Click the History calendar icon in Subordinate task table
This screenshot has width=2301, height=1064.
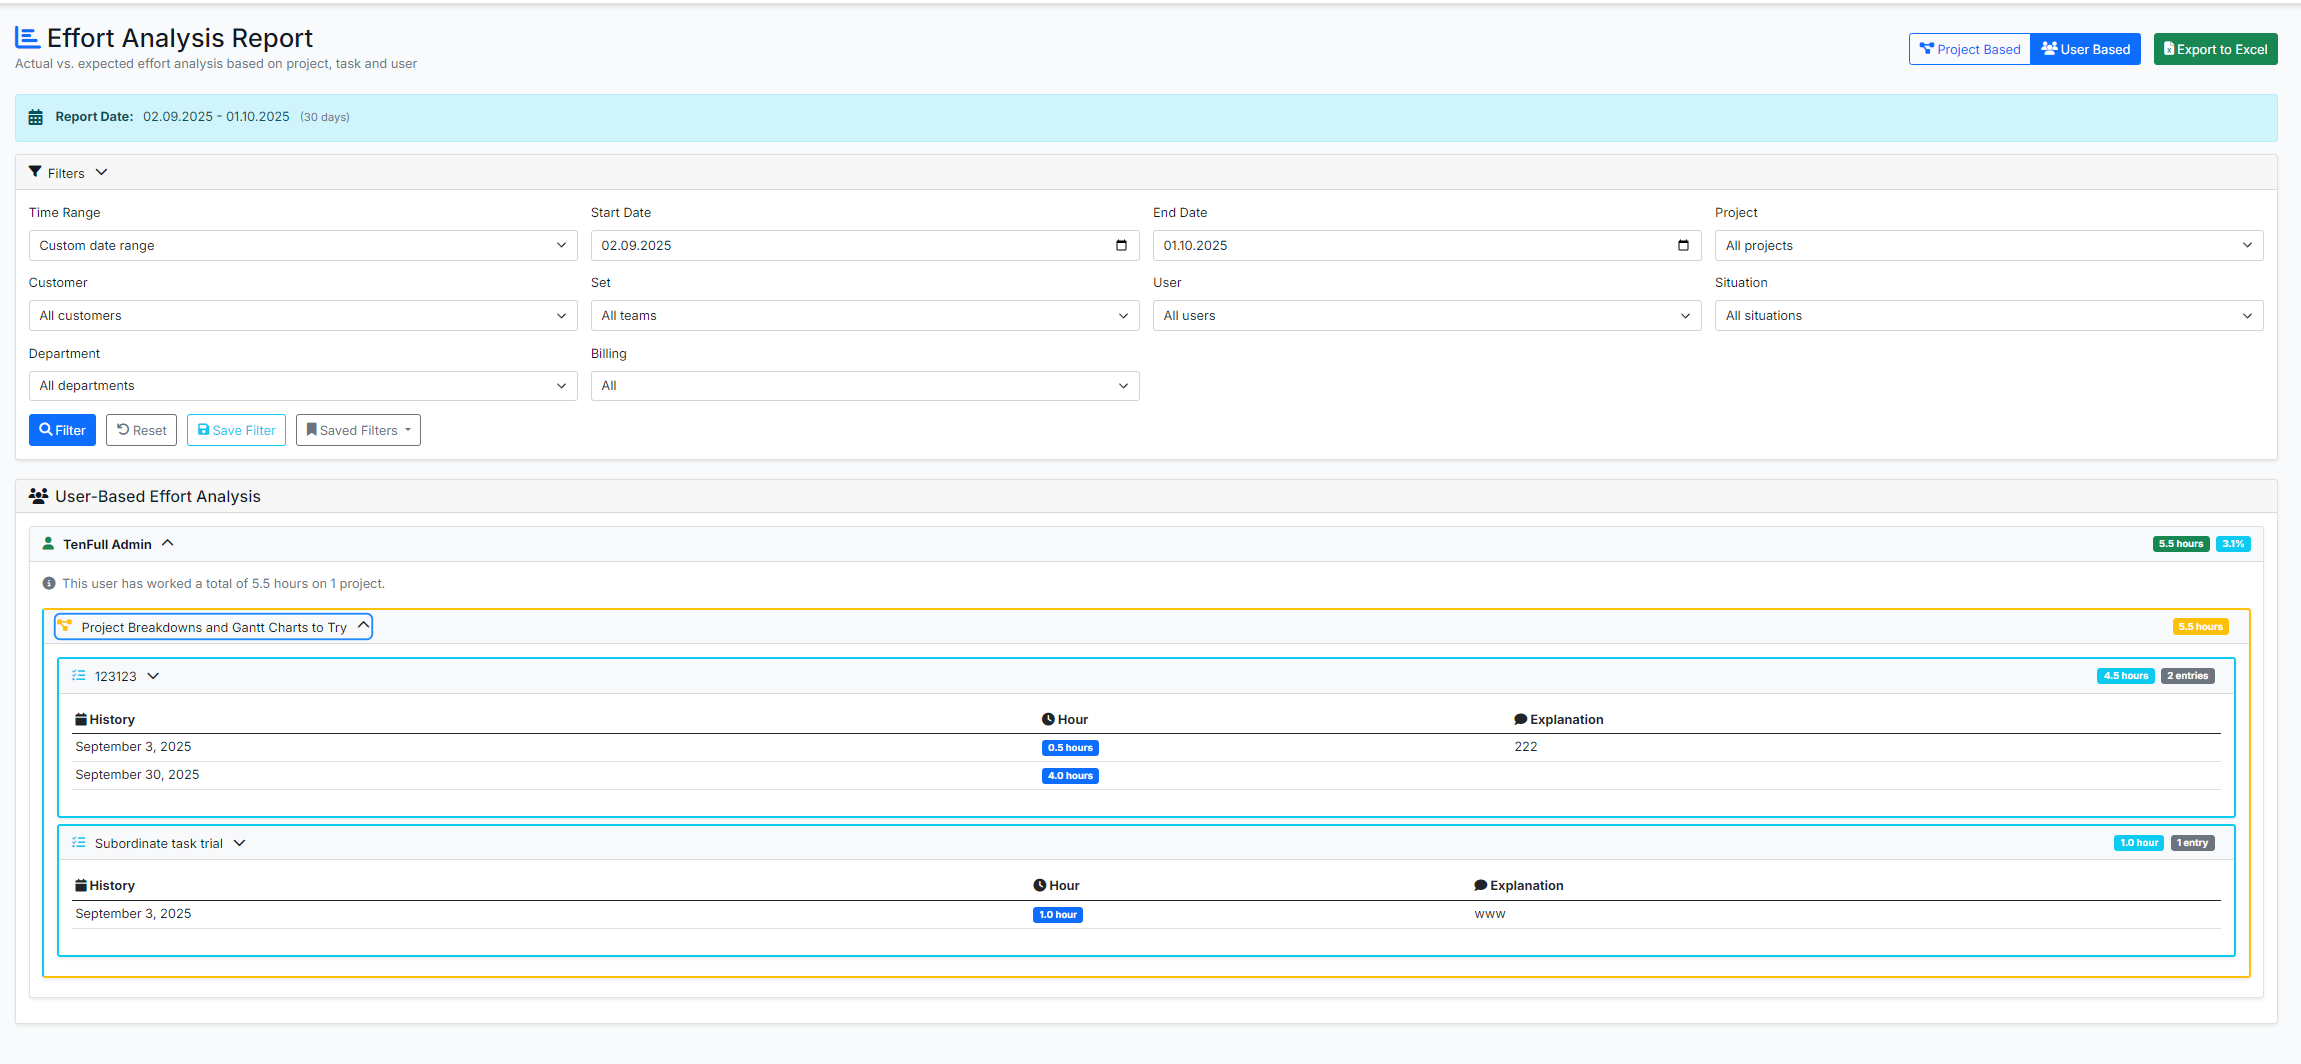pos(81,885)
